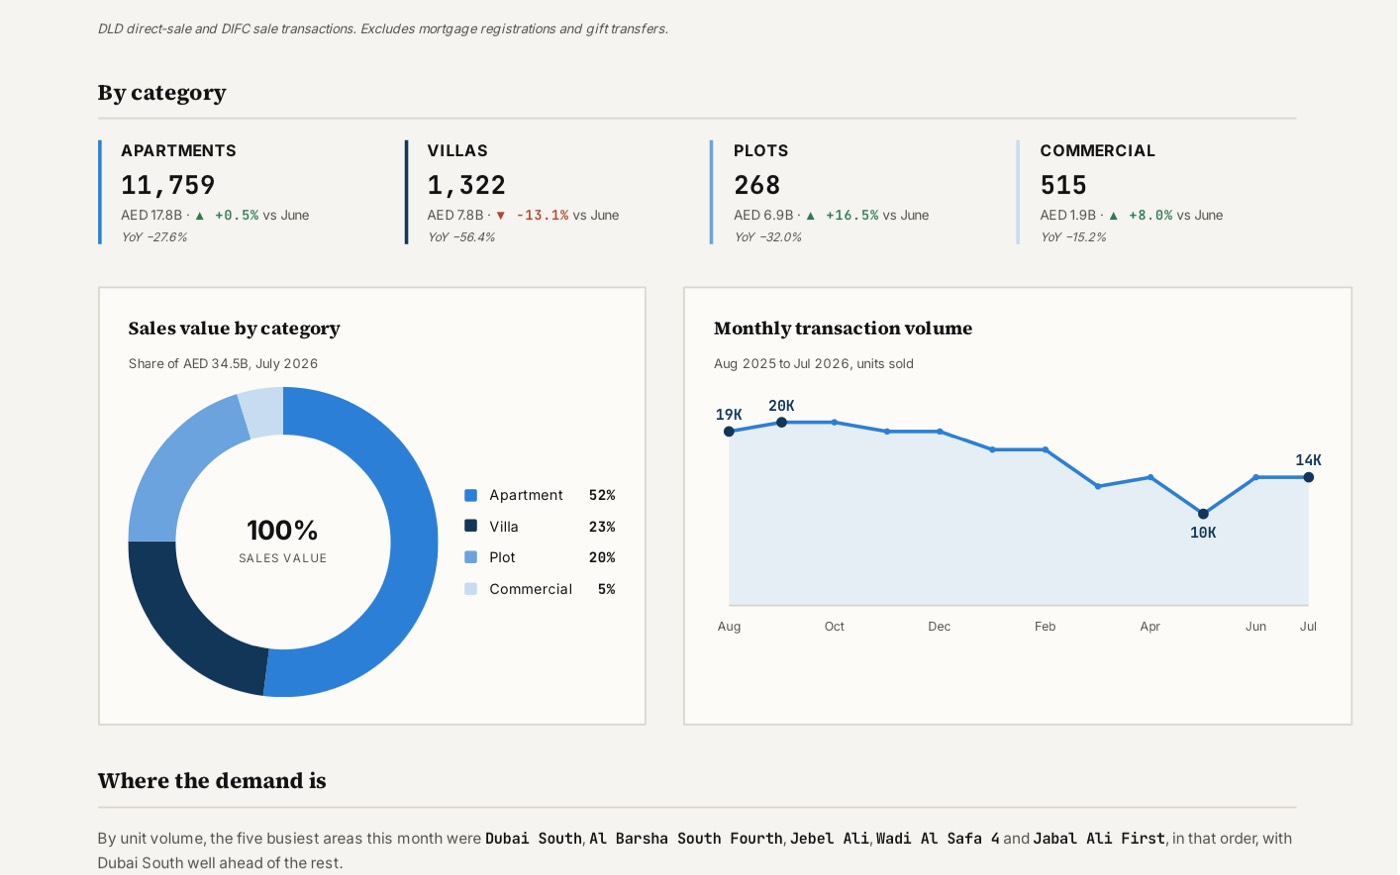Click the Aug axis label
The width and height of the screenshot is (1400, 875).
(x=729, y=626)
